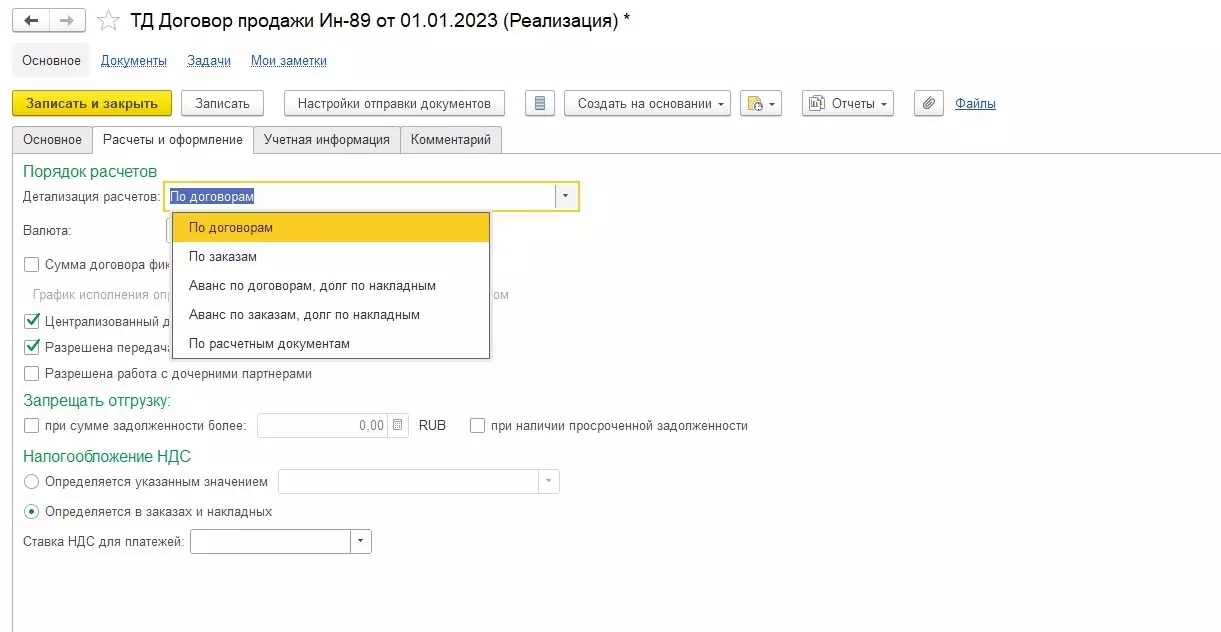
Task: Open Создать на основании dropdown
Action: [647, 103]
